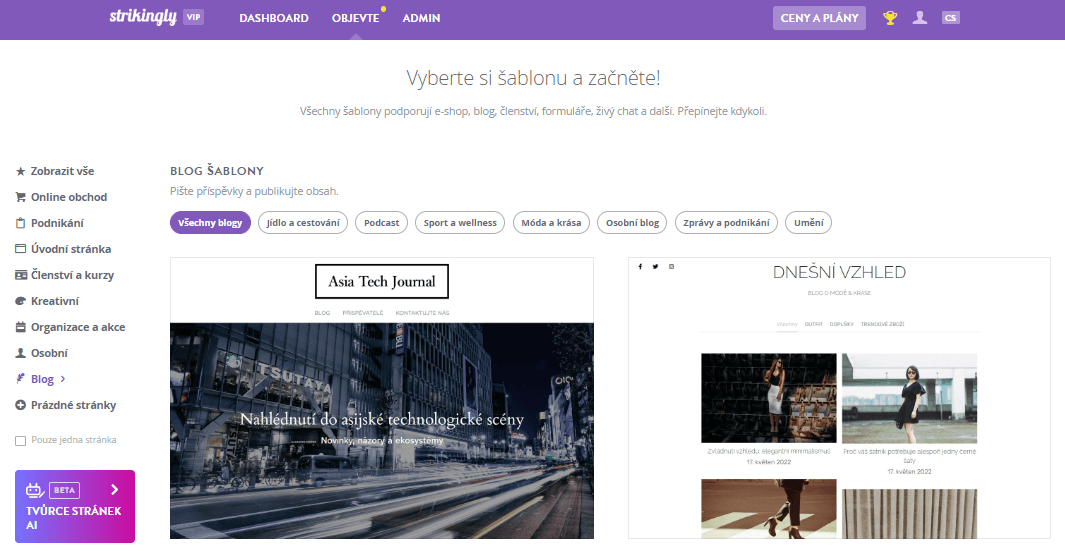Click the cart icon beside Online obchod
Screen dimensions: 1065x555
click(20, 197)
